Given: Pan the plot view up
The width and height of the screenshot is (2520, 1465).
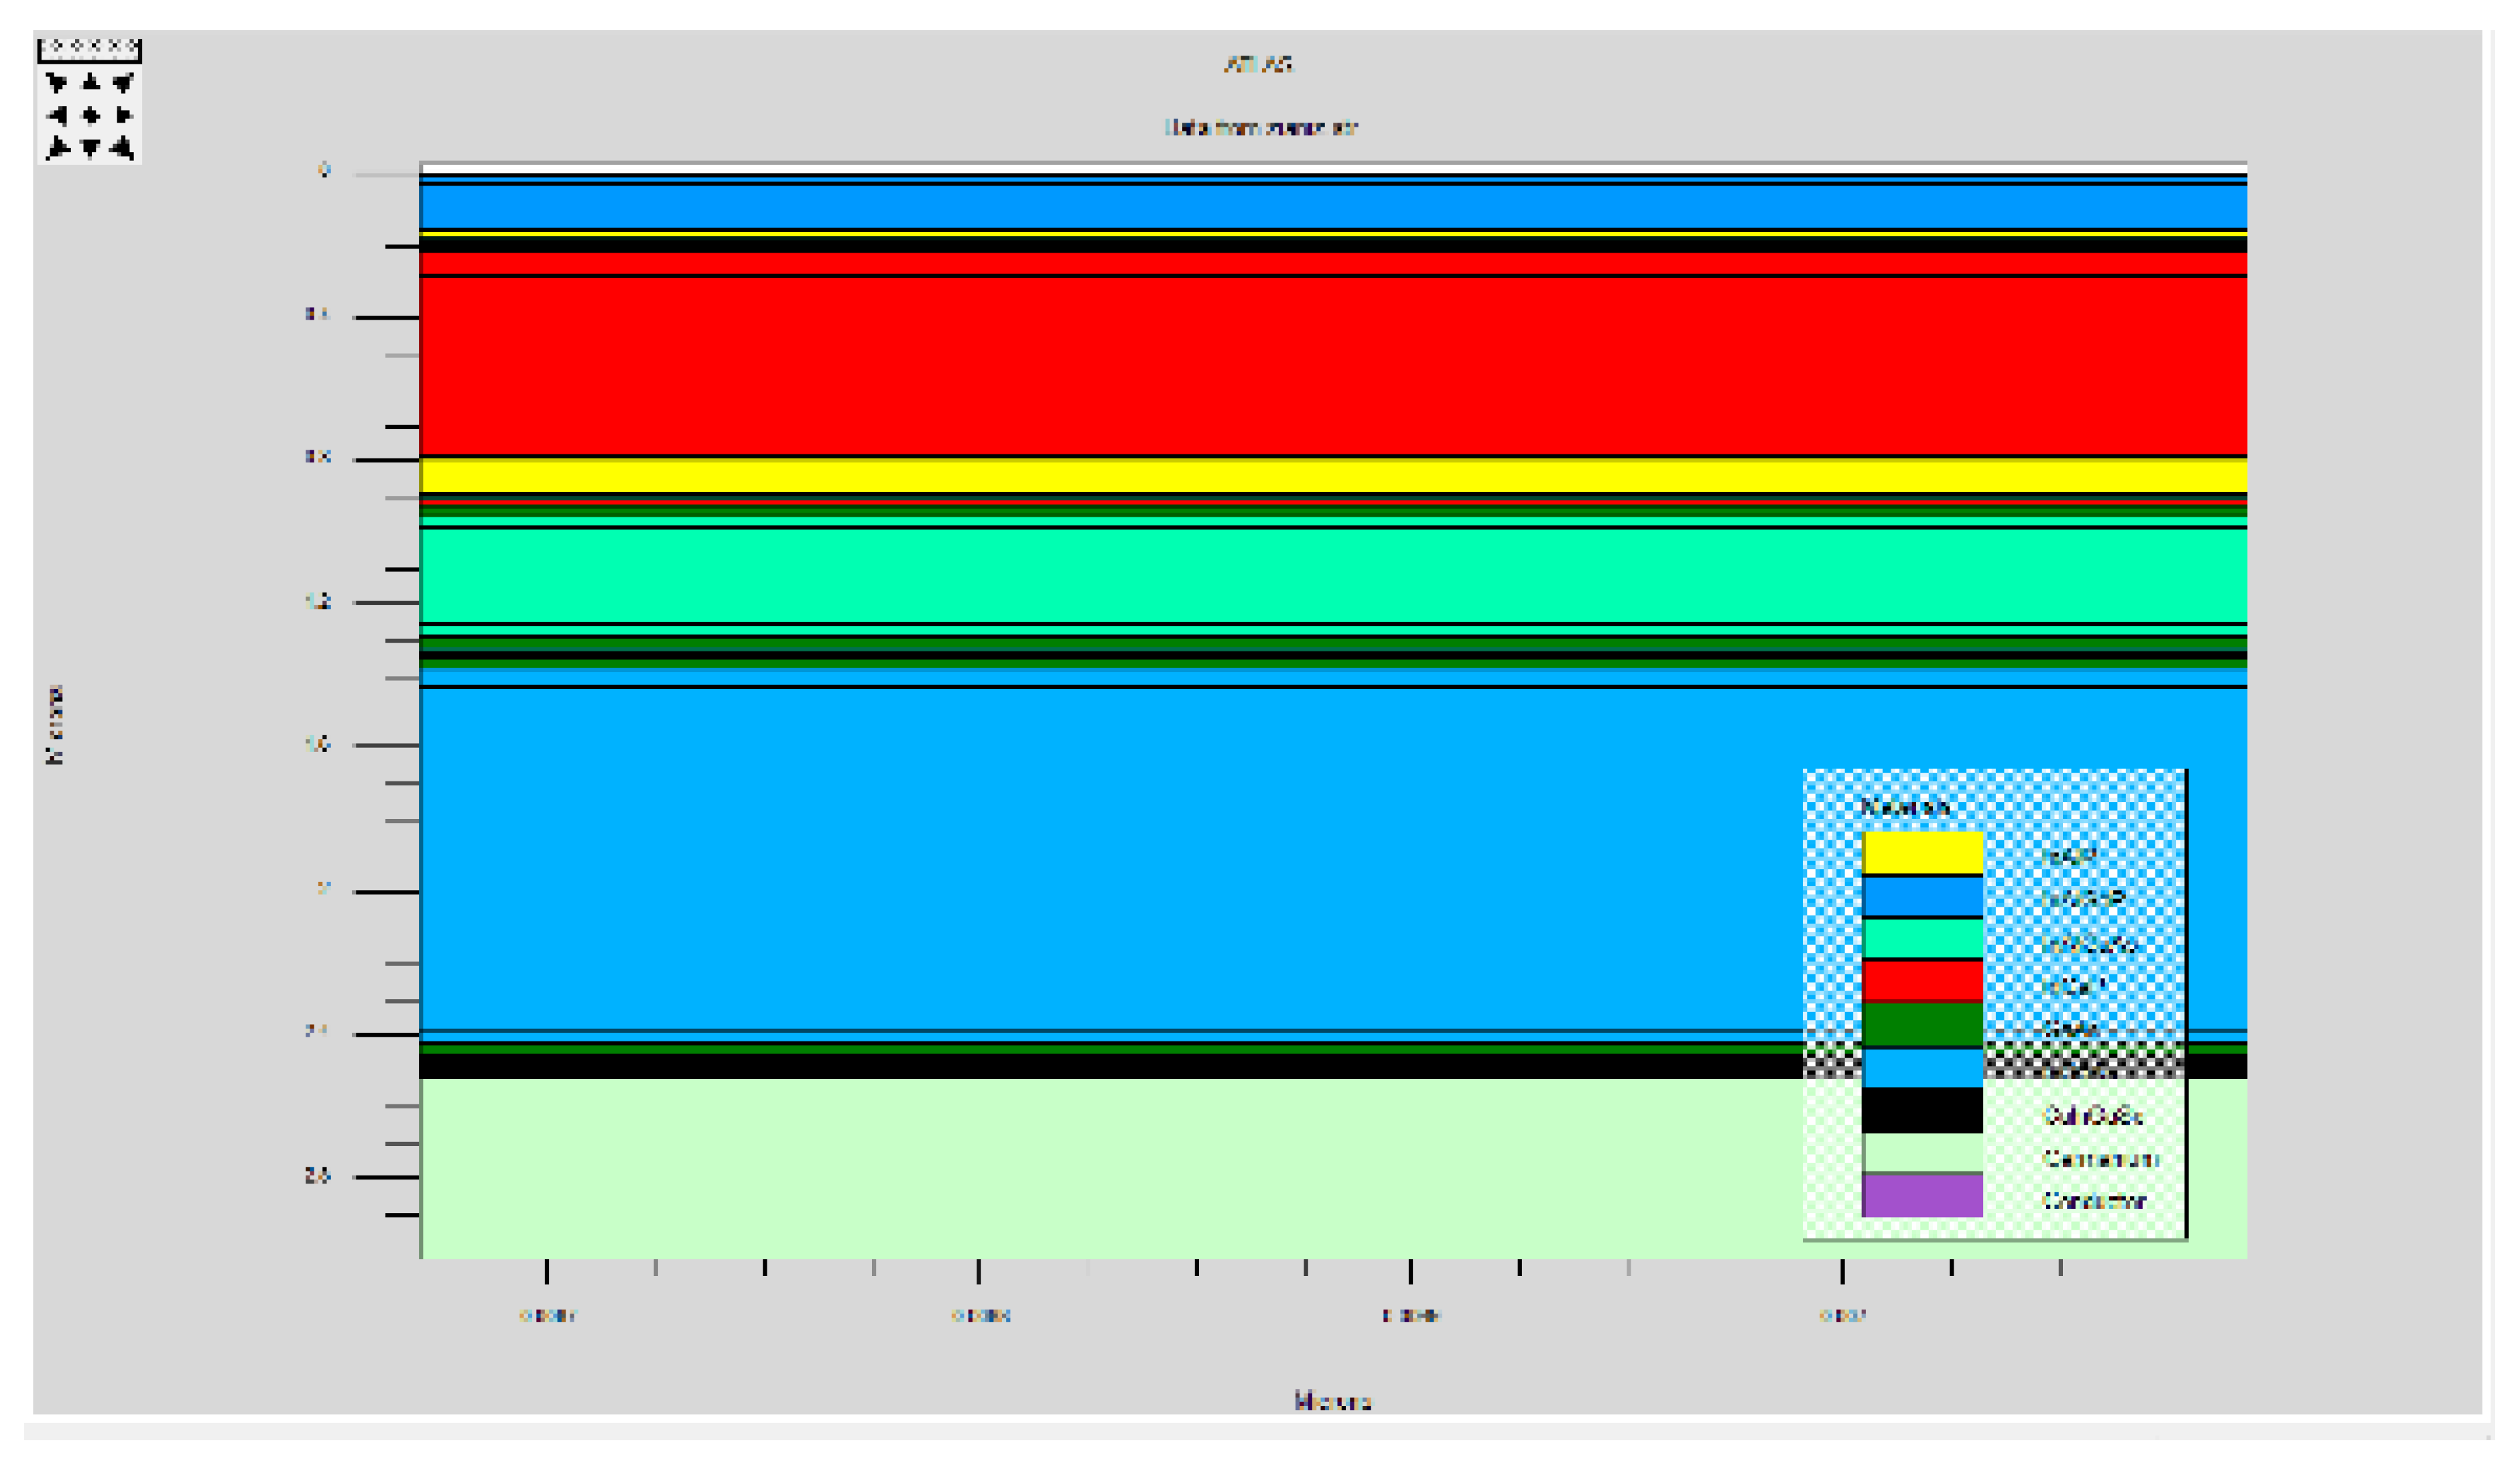Looking at the screenshot, I should point(90,83).
